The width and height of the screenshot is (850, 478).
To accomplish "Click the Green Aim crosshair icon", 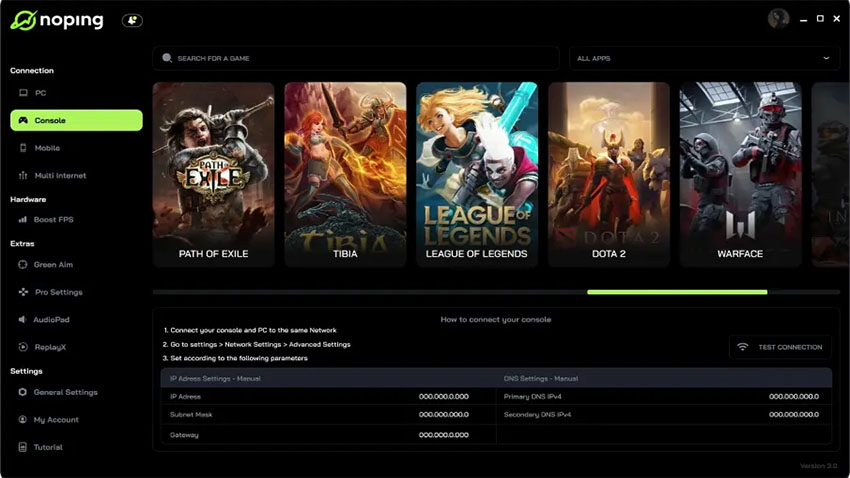I will point(23,264).
